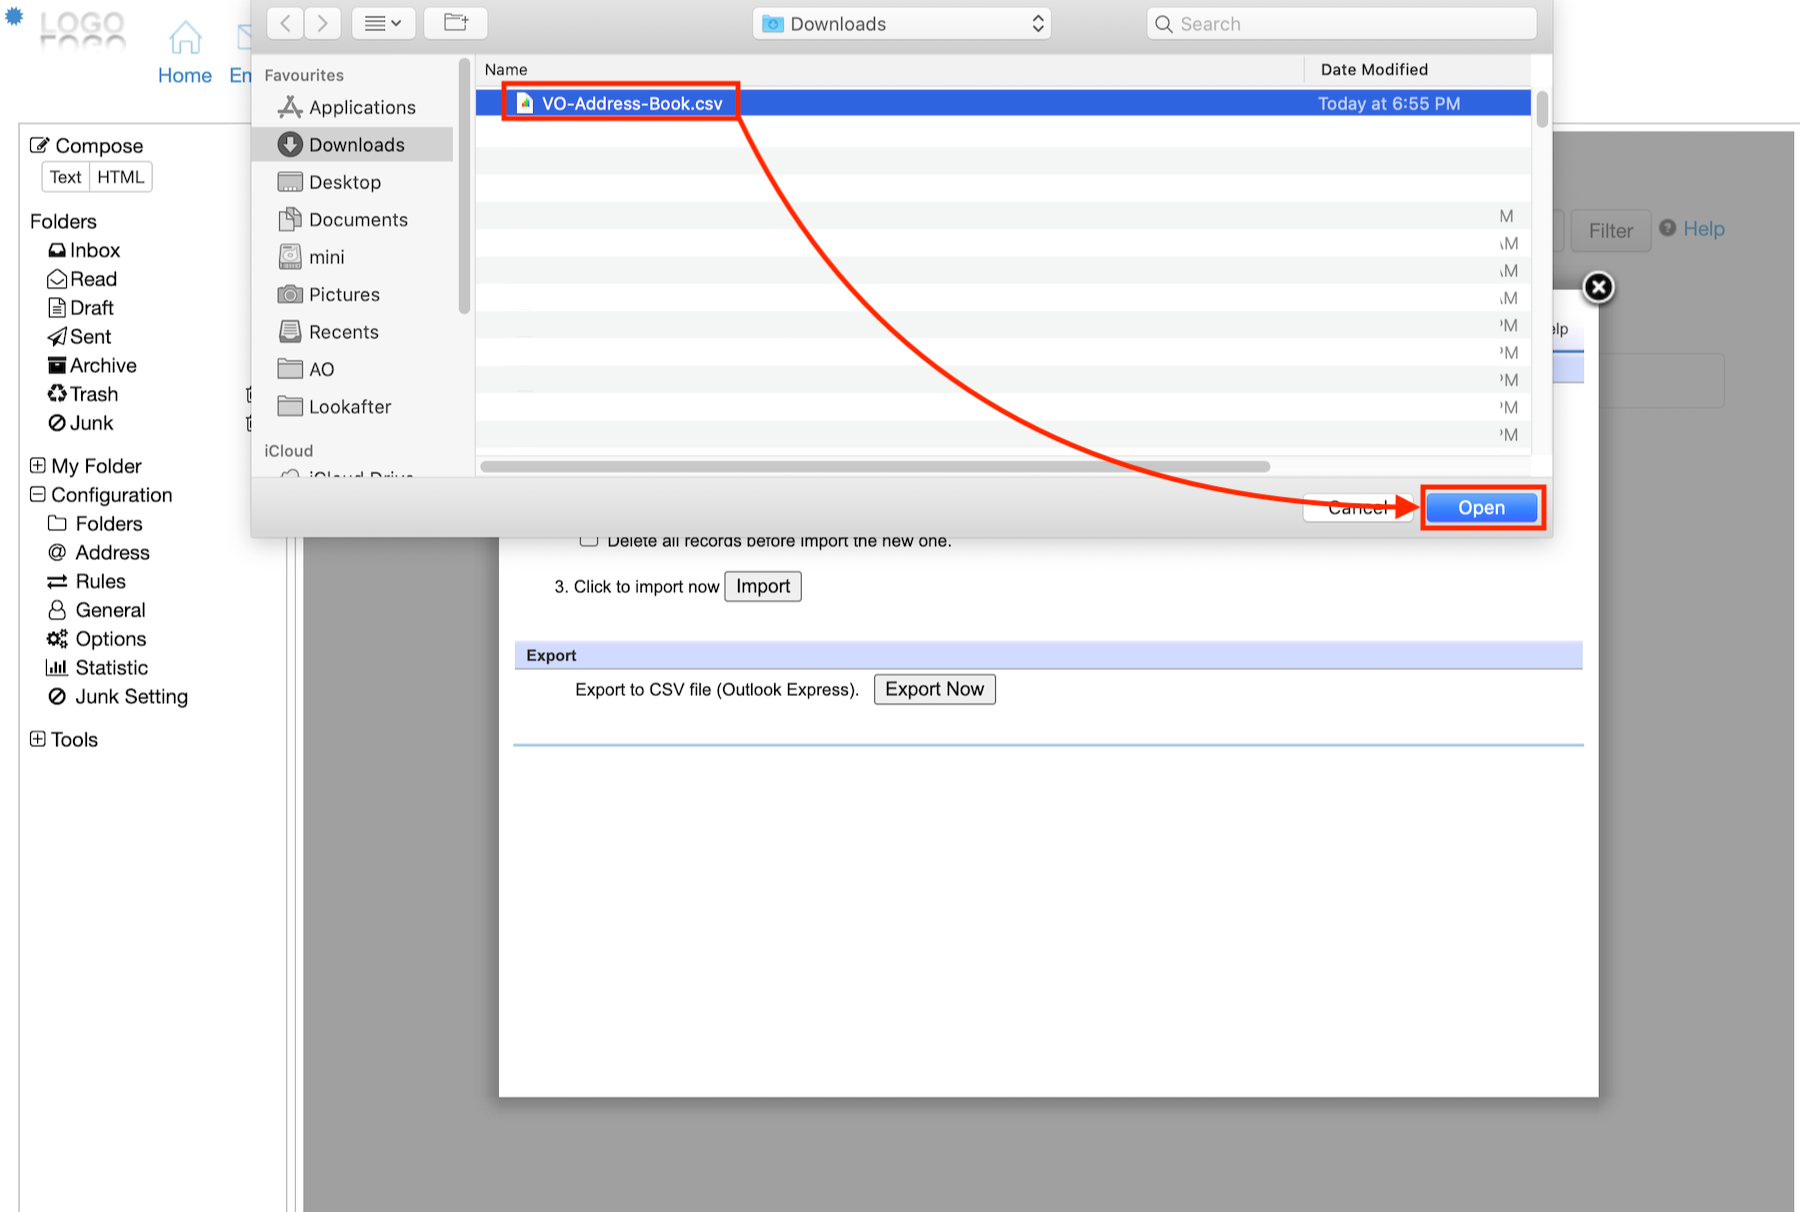Click the Home icon in top navigation

coord(185,38)
